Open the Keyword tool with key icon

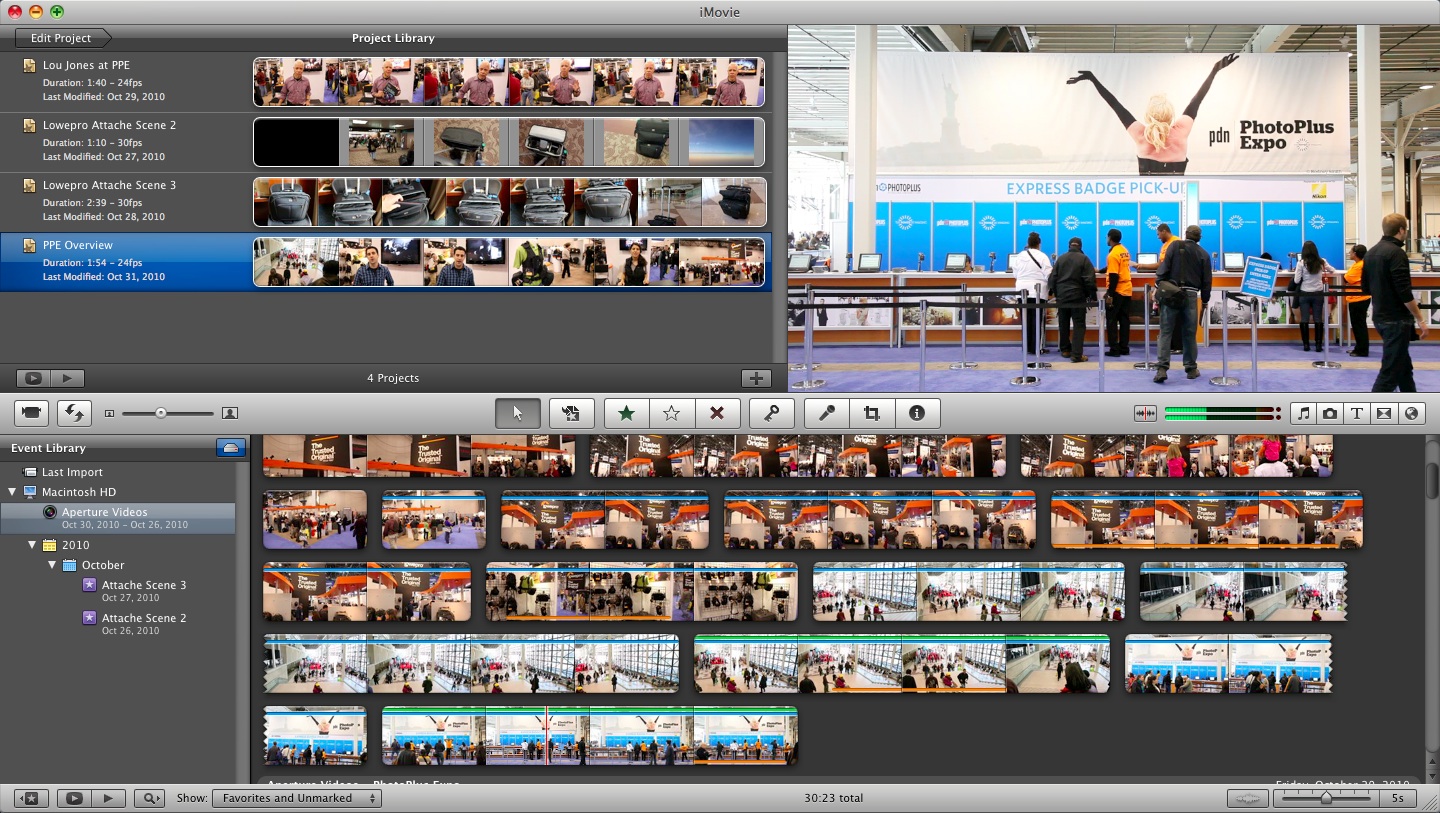coord(771,413)
